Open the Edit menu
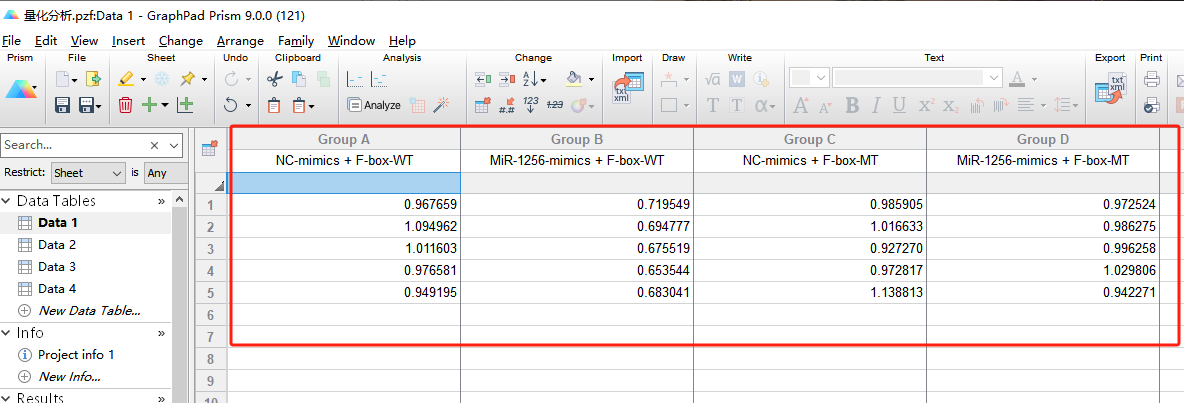This screenshot has height=403, width=1184. click(46, 41)
